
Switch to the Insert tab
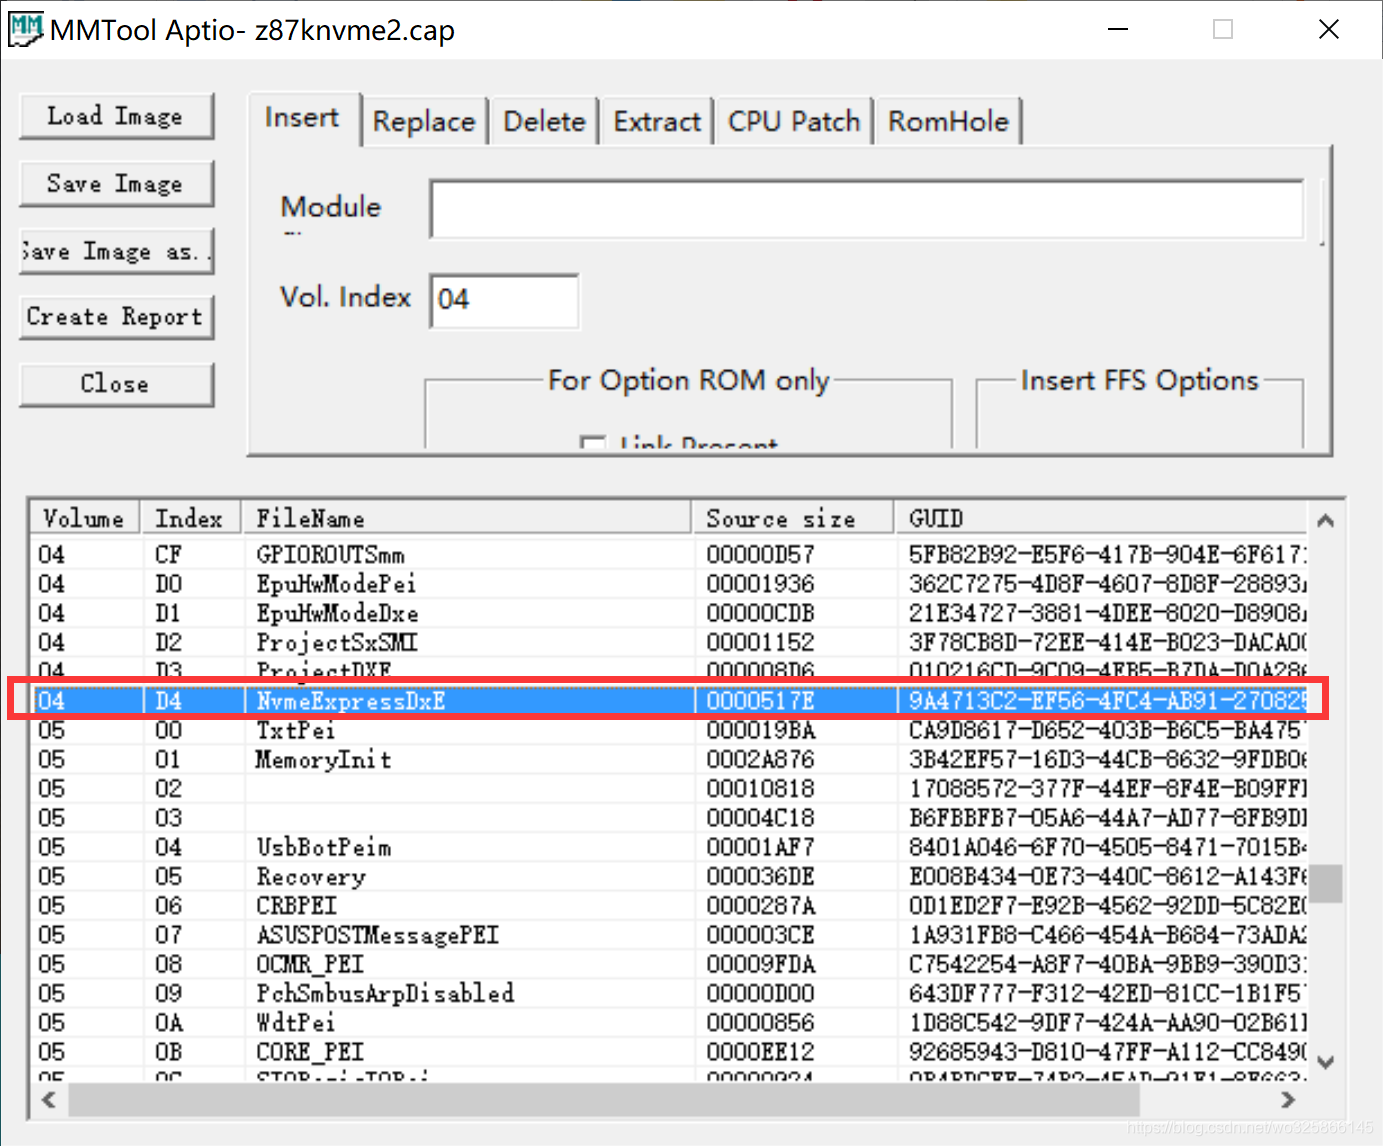tap(303, 118)
